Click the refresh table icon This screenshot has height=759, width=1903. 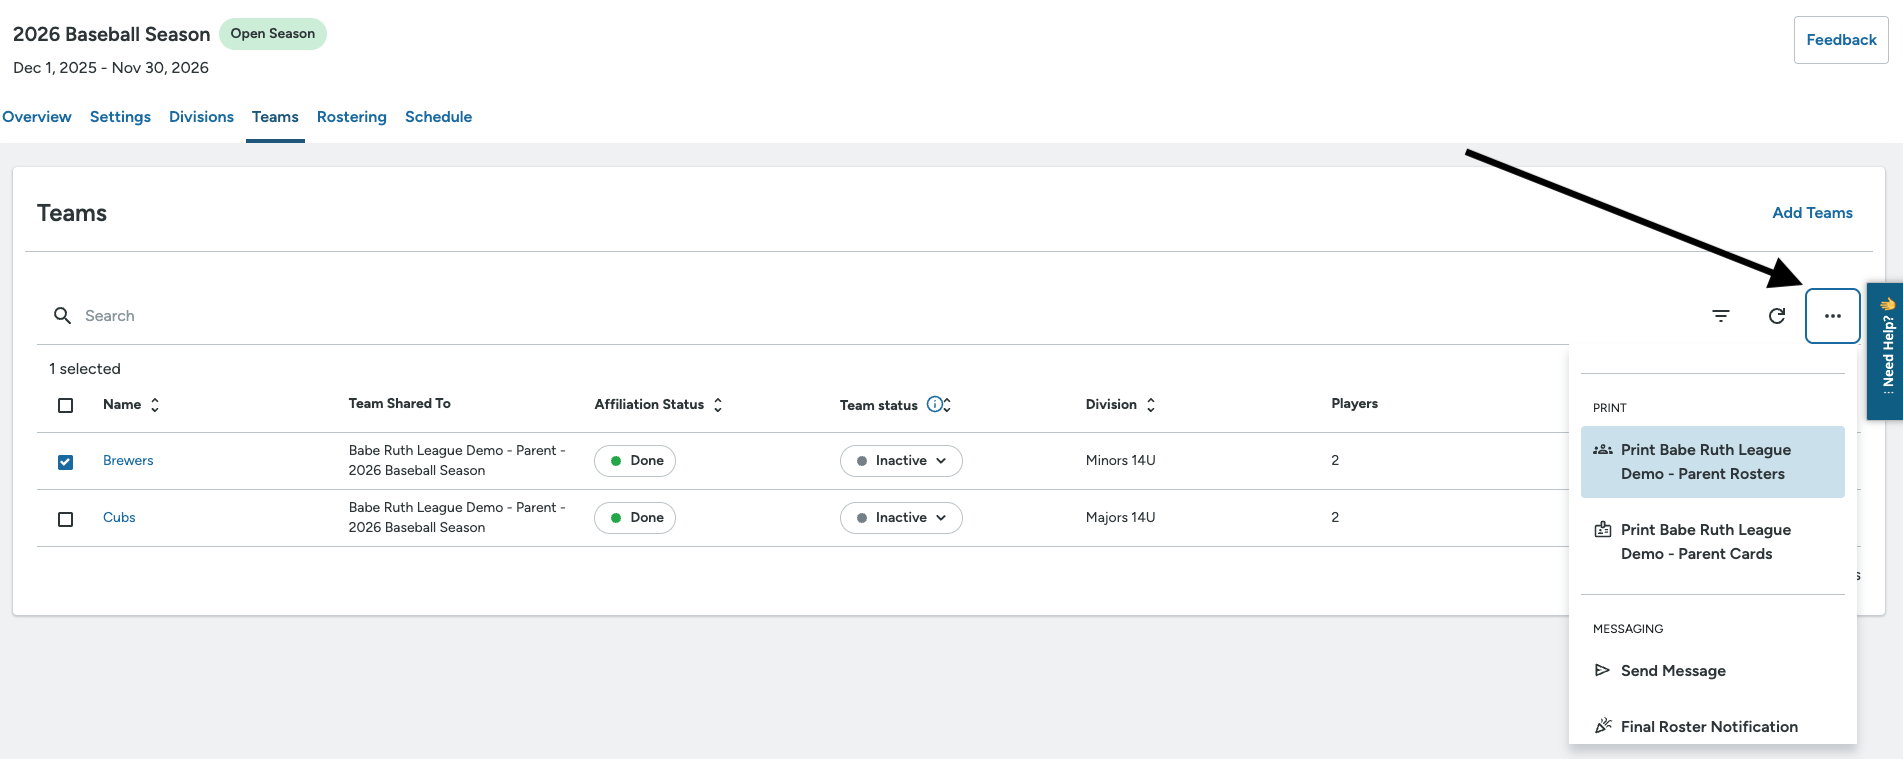(x=1777, y=316)
